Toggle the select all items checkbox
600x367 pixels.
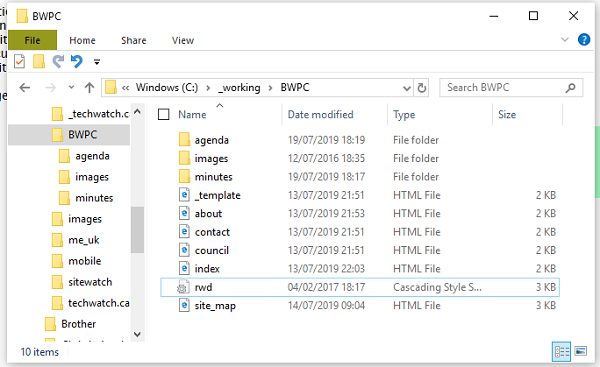[164, 114]
